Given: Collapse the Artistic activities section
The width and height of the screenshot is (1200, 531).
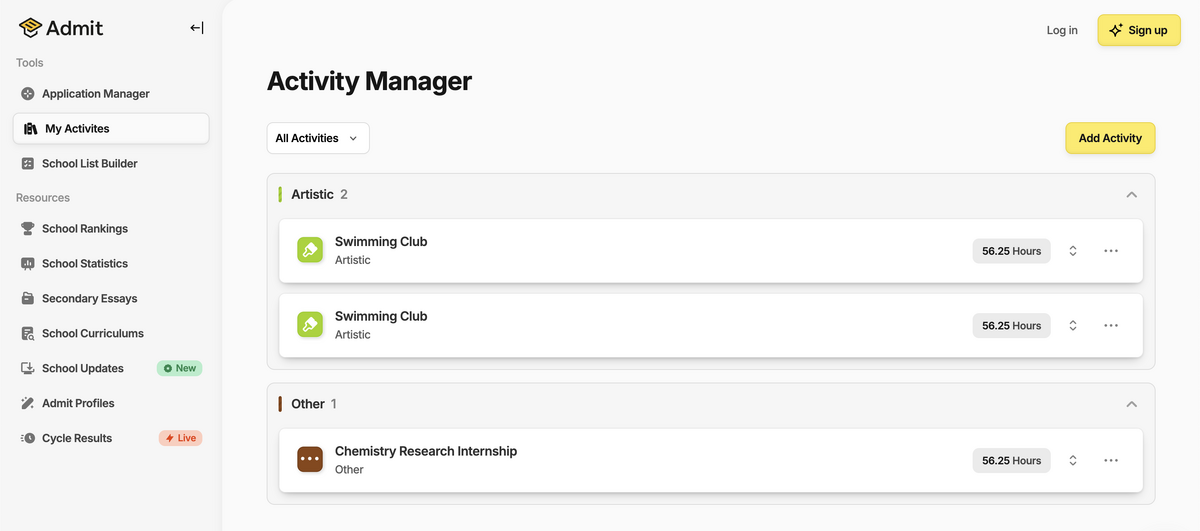Looking at the screenshot, I should 1132,194.
